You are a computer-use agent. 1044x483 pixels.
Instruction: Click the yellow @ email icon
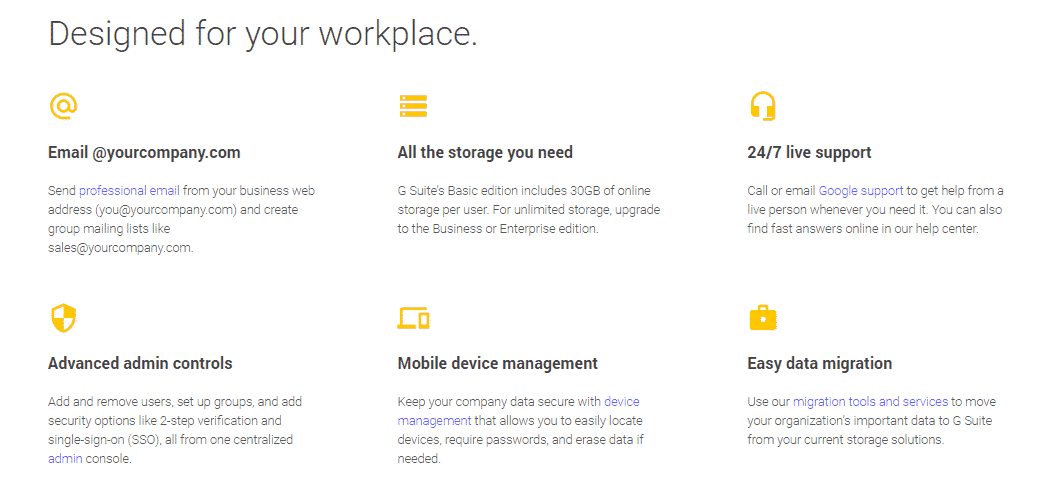coord(63,105)
